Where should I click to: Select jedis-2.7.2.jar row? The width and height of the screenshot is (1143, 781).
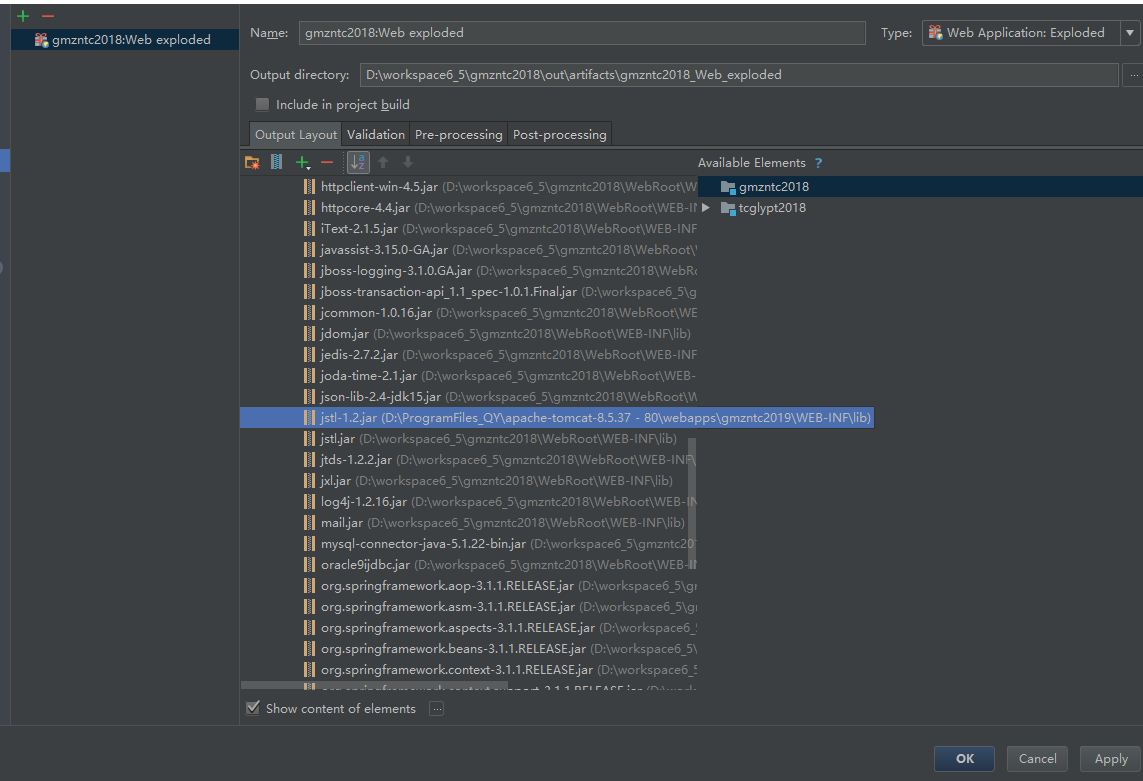point(469,354)
